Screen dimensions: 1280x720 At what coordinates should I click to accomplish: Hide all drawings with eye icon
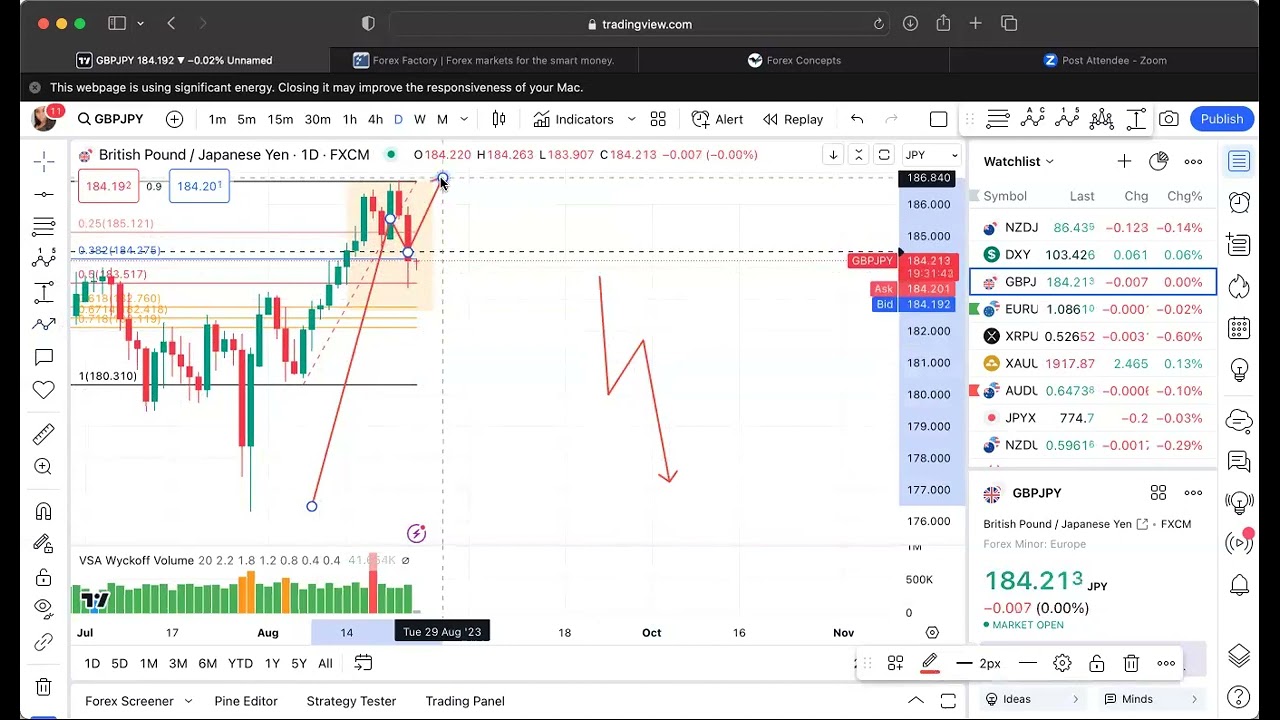click(x=43, y=607)
